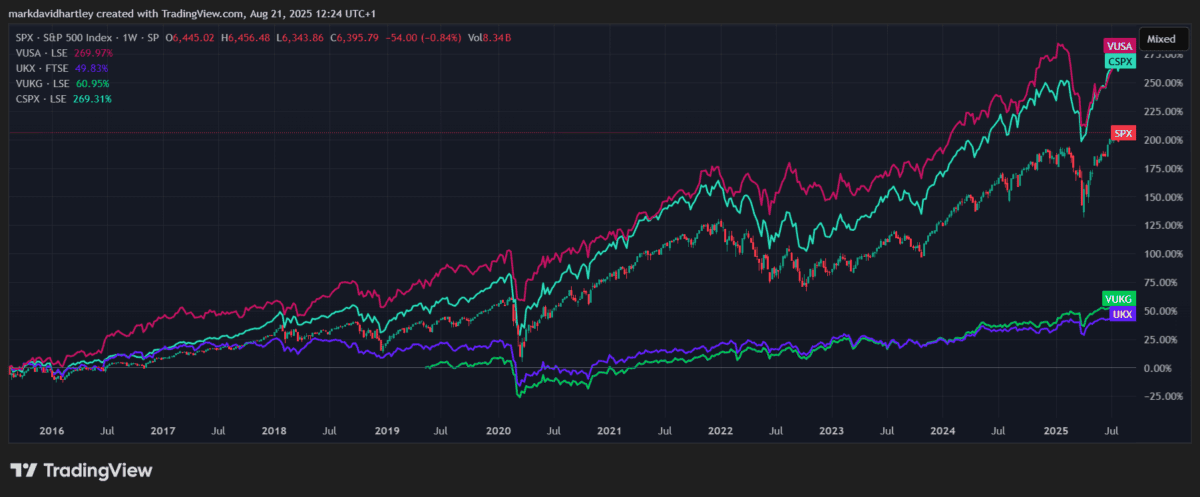Image resolution: width=1200 pixels, height=497 pixels.
Task: Click the CSPX · LSE legend entry
Action: [x=40, y=99]
